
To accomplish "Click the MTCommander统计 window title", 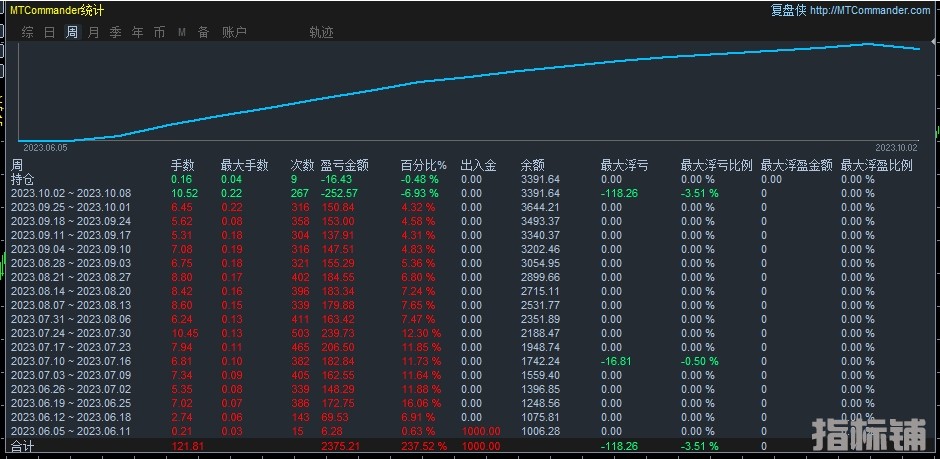I will [x=57, y=10].
